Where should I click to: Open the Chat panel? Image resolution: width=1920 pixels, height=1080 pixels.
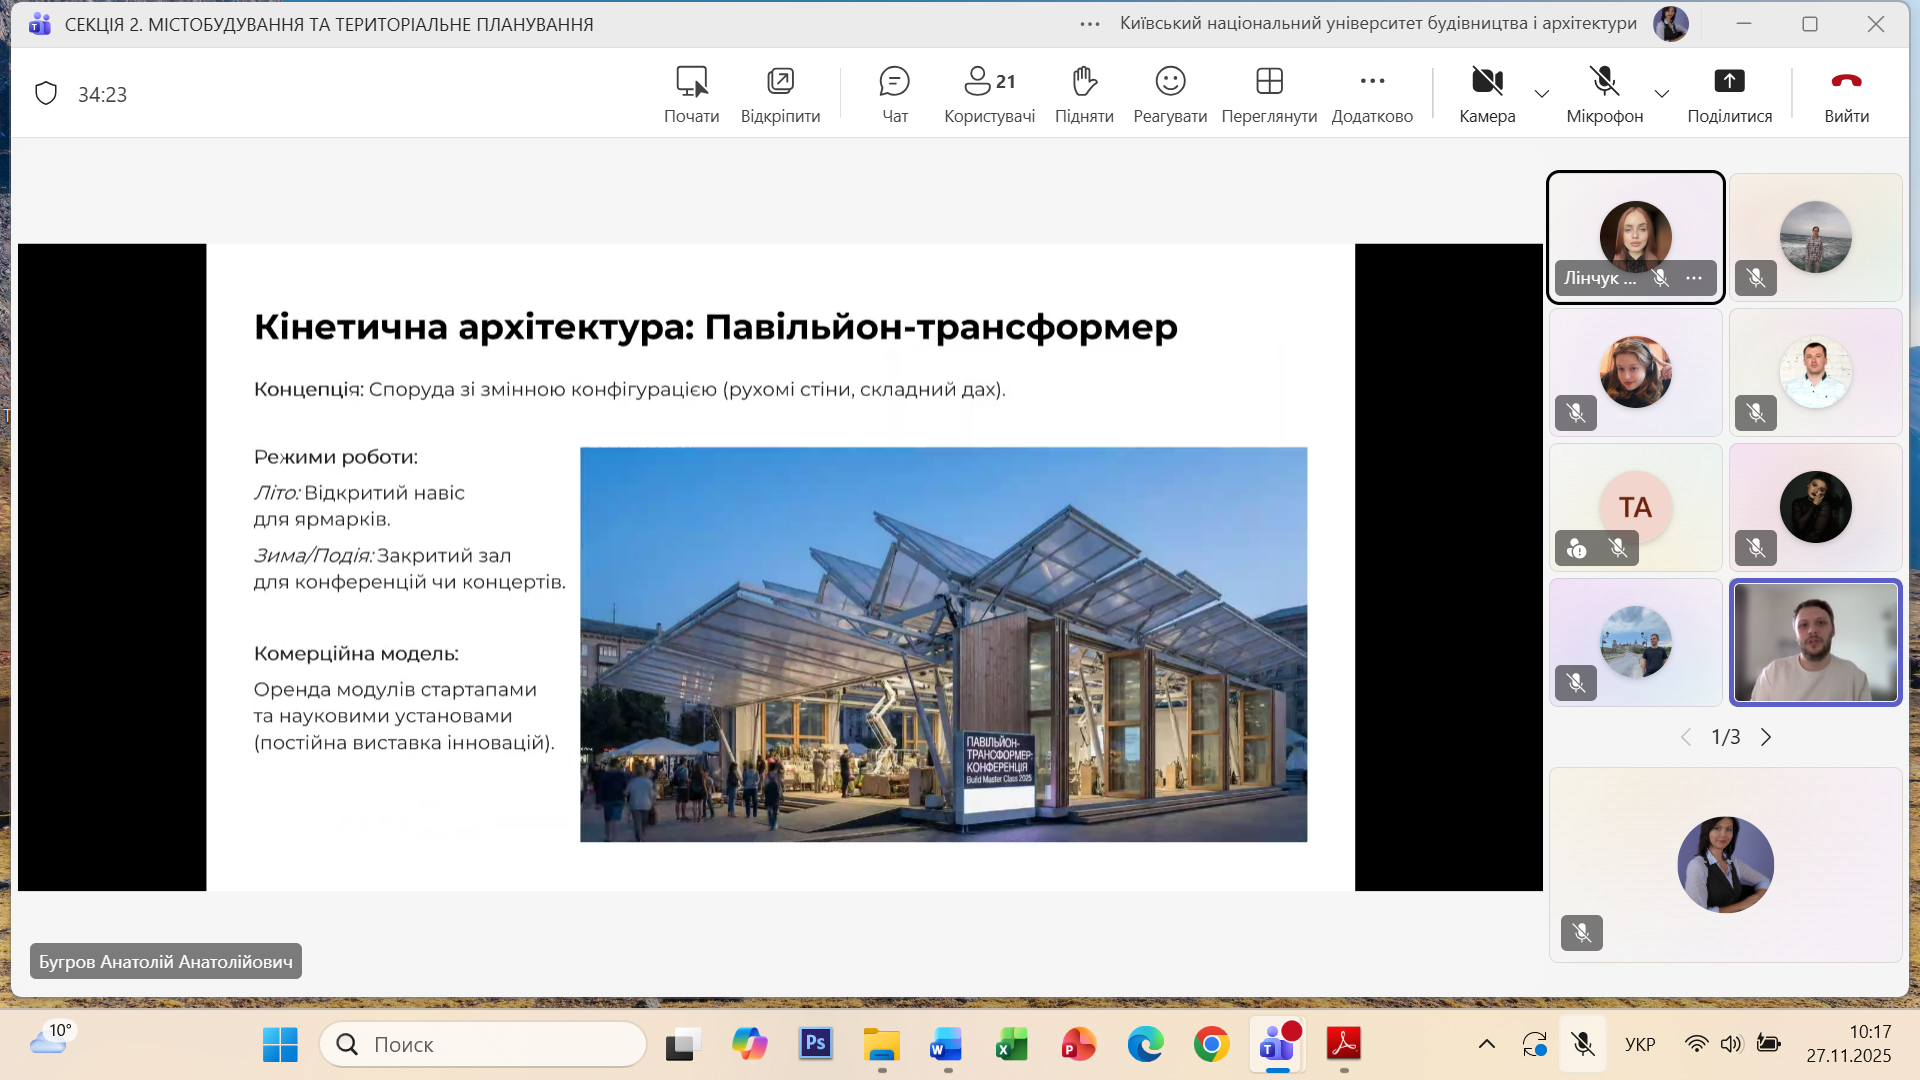(894, 94)
